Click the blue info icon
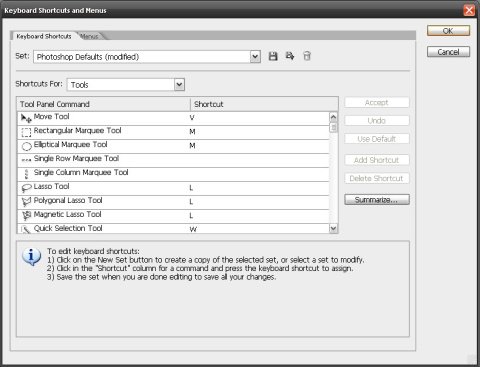 [x=31, y=256]
